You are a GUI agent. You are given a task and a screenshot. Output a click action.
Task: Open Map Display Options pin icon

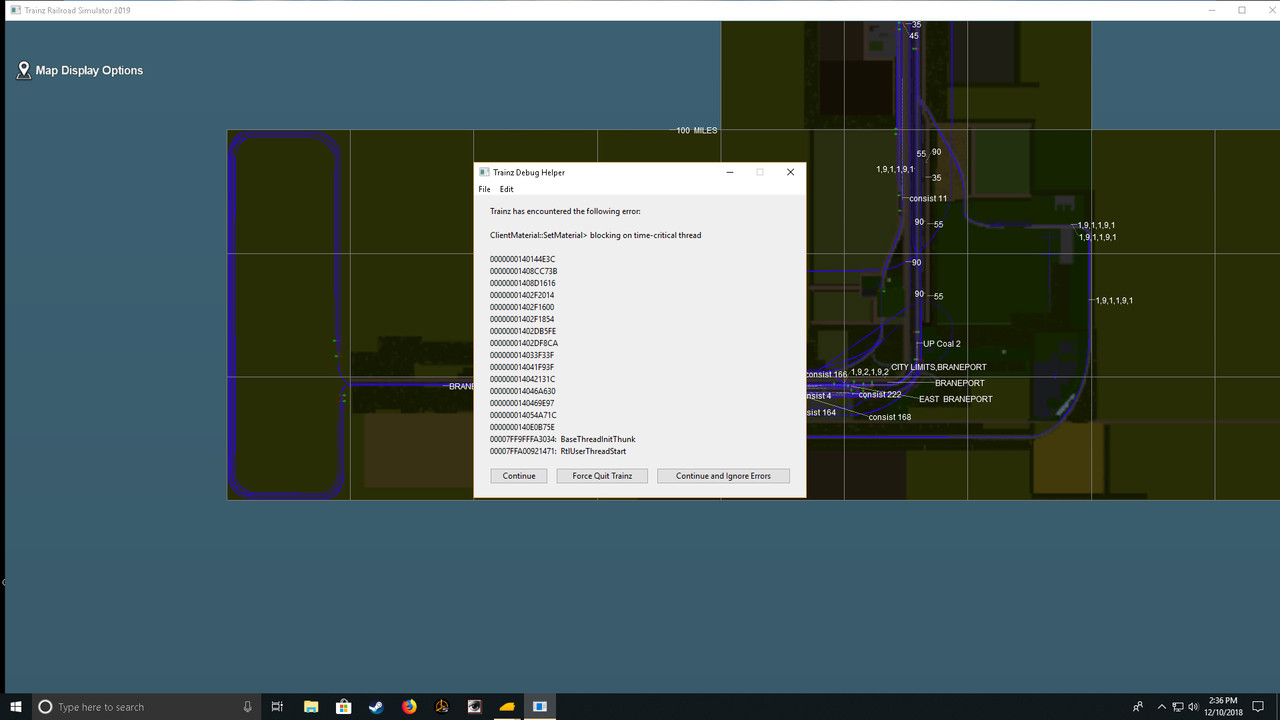click(24, 70)
